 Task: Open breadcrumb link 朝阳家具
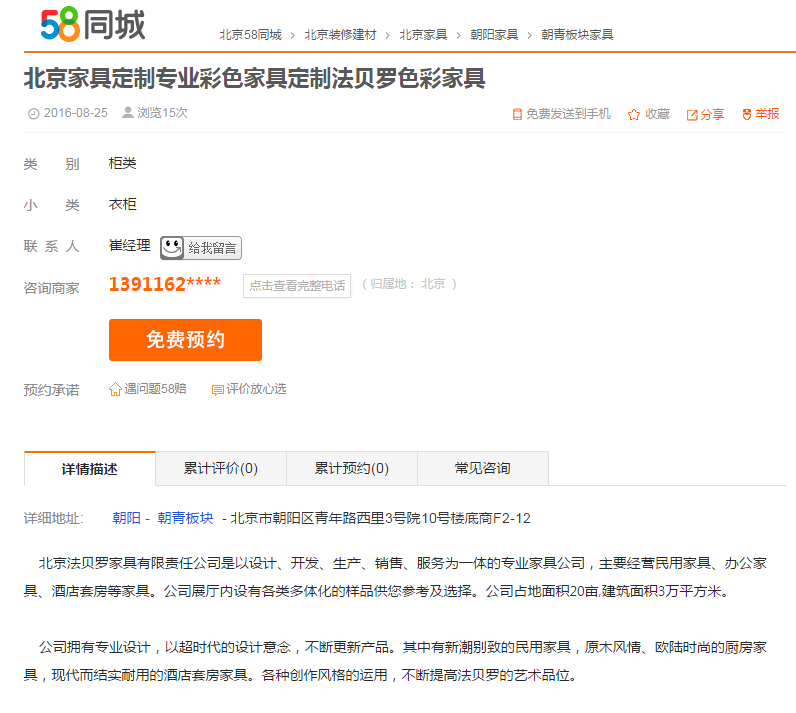pos(494,35)
